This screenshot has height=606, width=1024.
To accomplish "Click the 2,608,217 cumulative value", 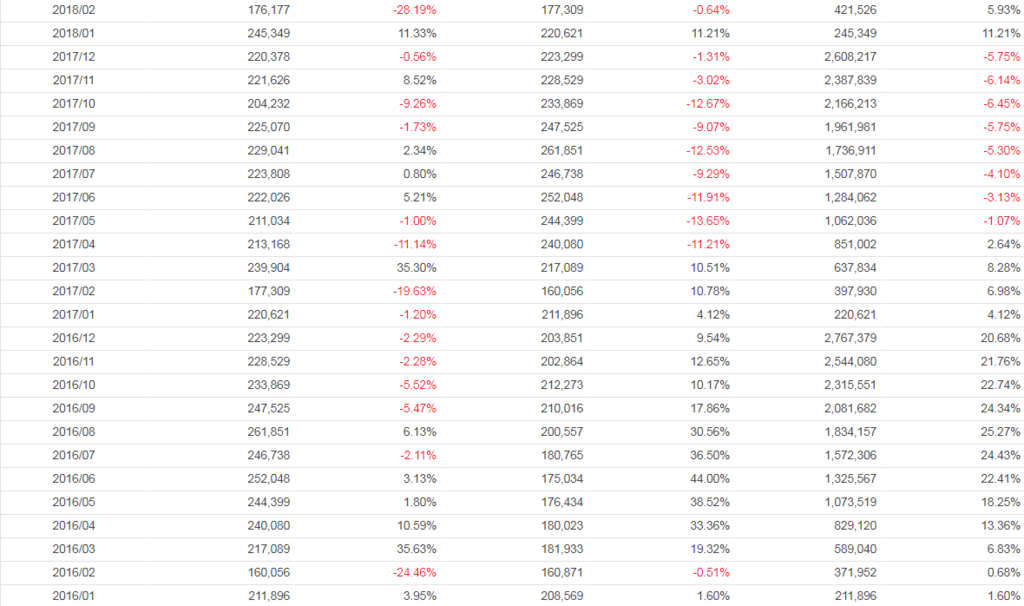I will 850,57.
